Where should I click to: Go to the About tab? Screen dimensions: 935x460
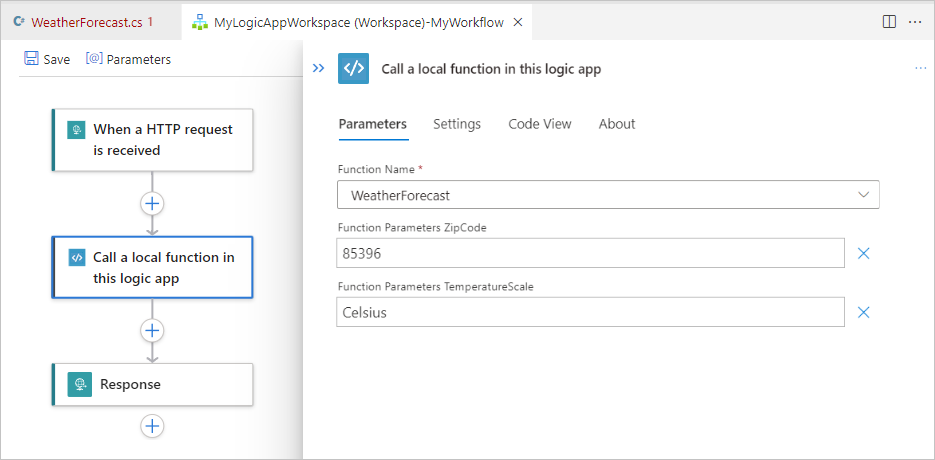617,124
